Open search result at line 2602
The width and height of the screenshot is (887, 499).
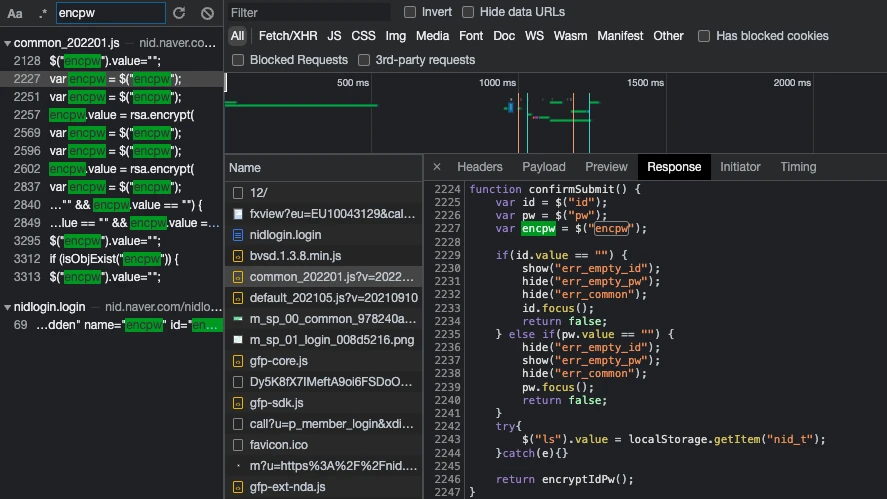pyautogui.click(x=112, y=169)
